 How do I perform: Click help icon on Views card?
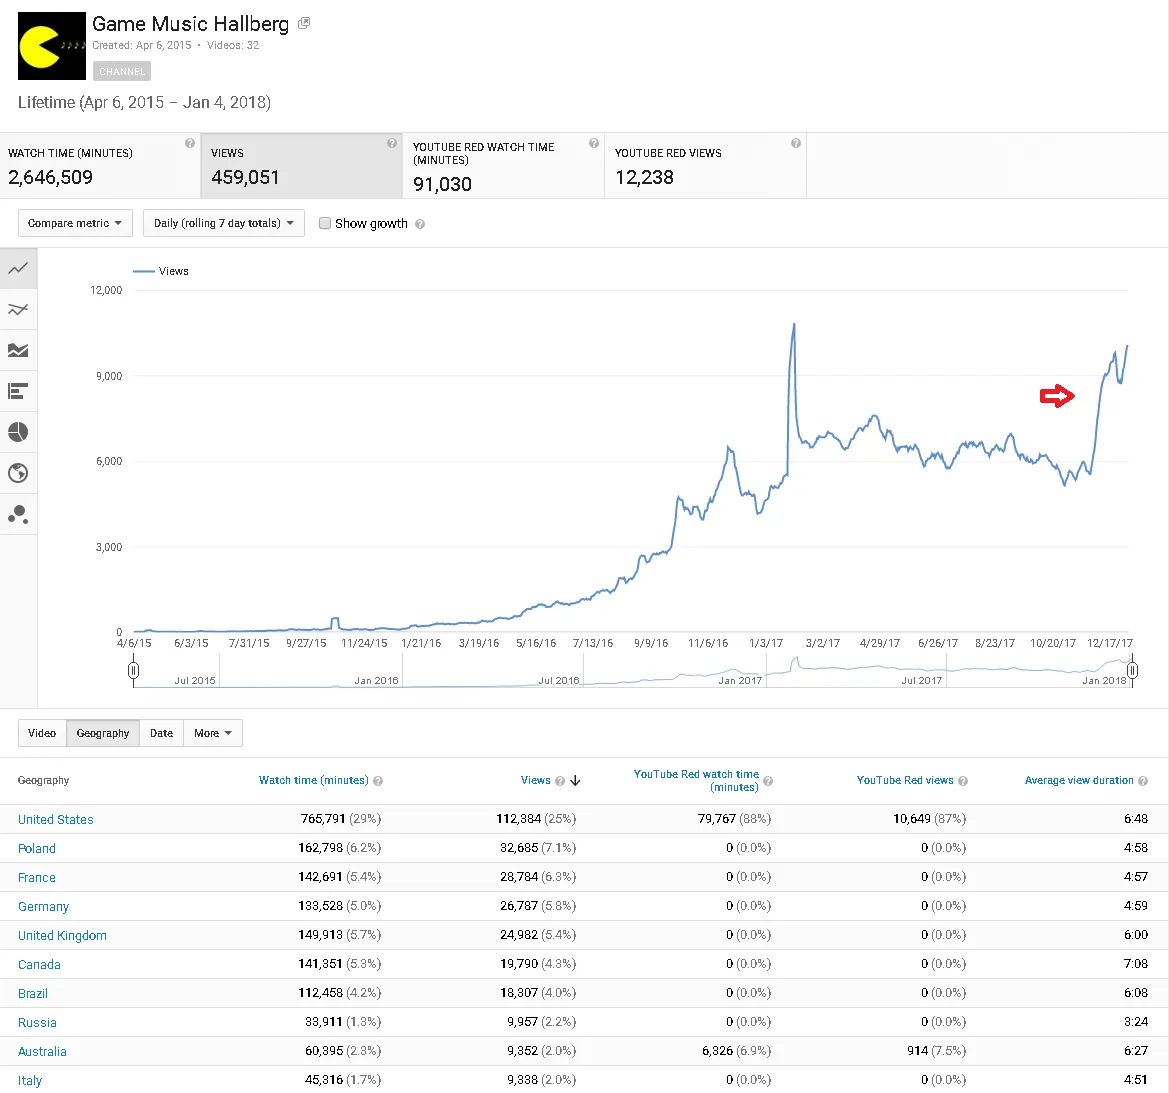click(x=391, y=143)
